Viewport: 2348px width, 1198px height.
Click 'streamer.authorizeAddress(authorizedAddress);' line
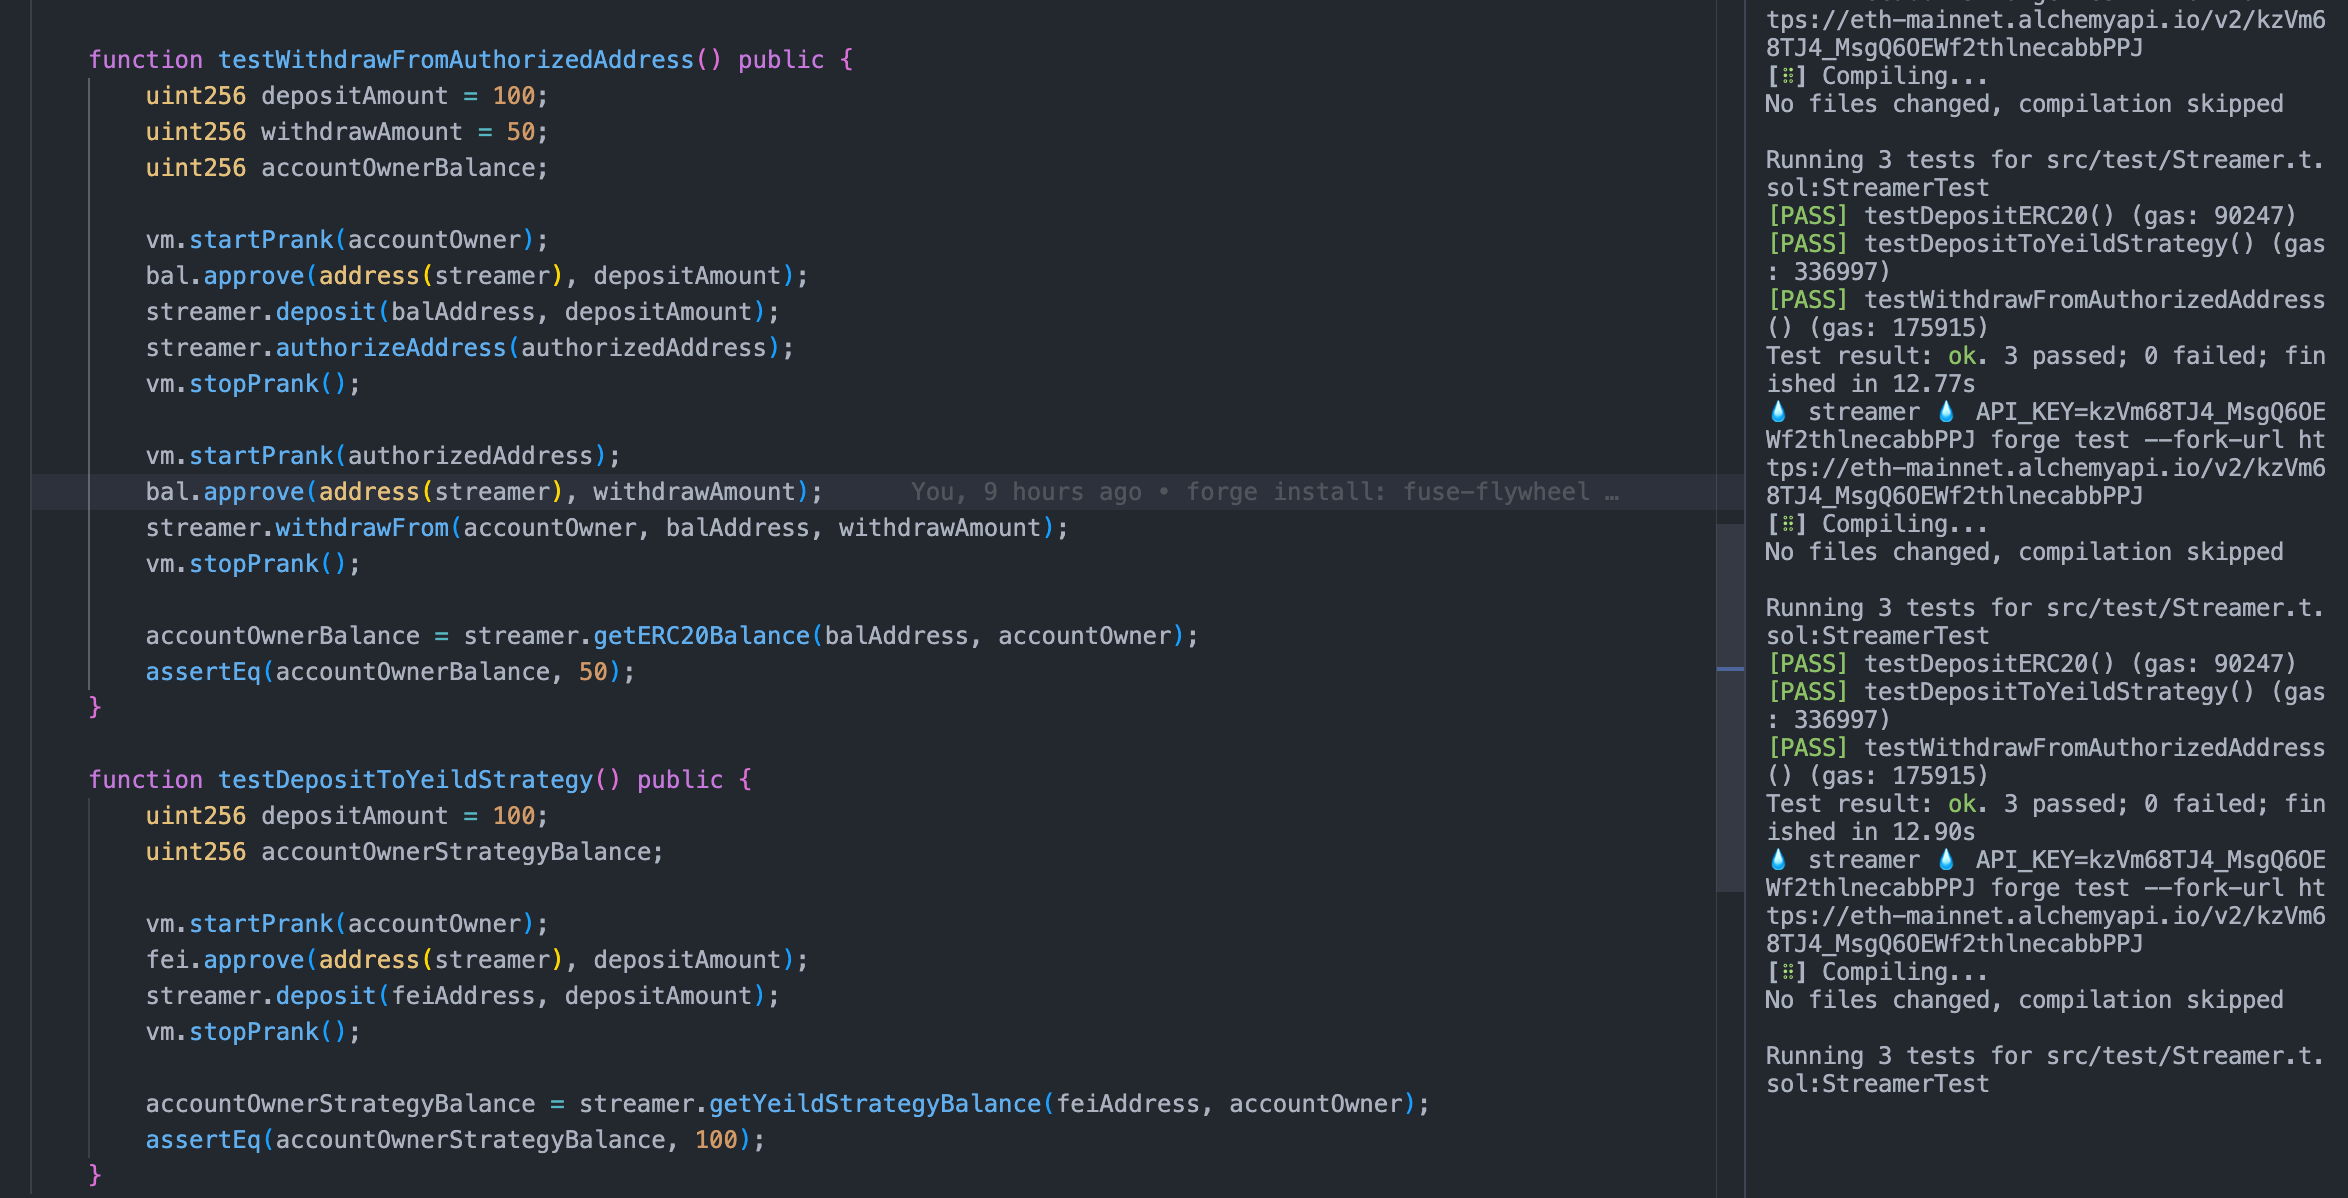[469, 348]
